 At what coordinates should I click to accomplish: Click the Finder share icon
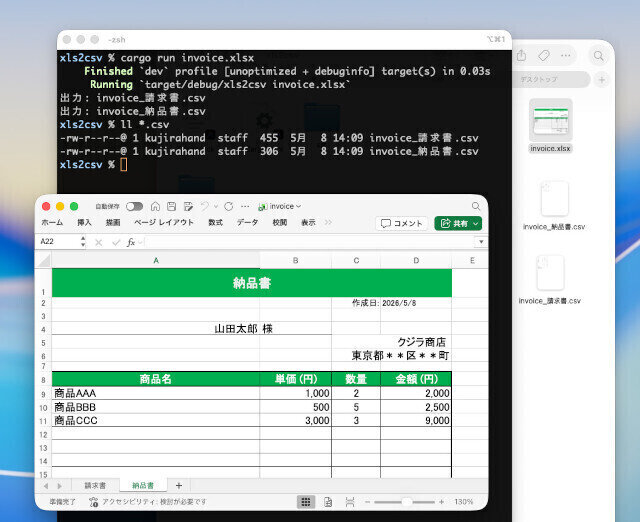(521, 56)
